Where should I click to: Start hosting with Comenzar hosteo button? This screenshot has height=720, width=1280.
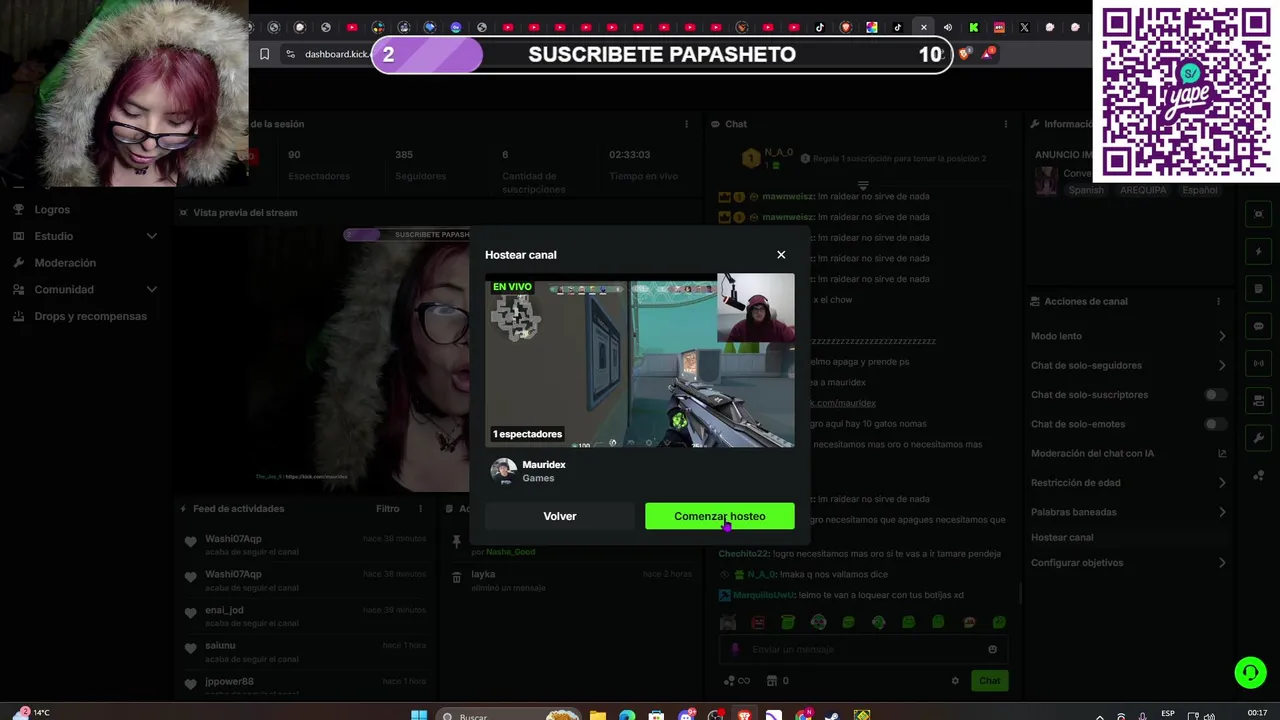[720, 516]
